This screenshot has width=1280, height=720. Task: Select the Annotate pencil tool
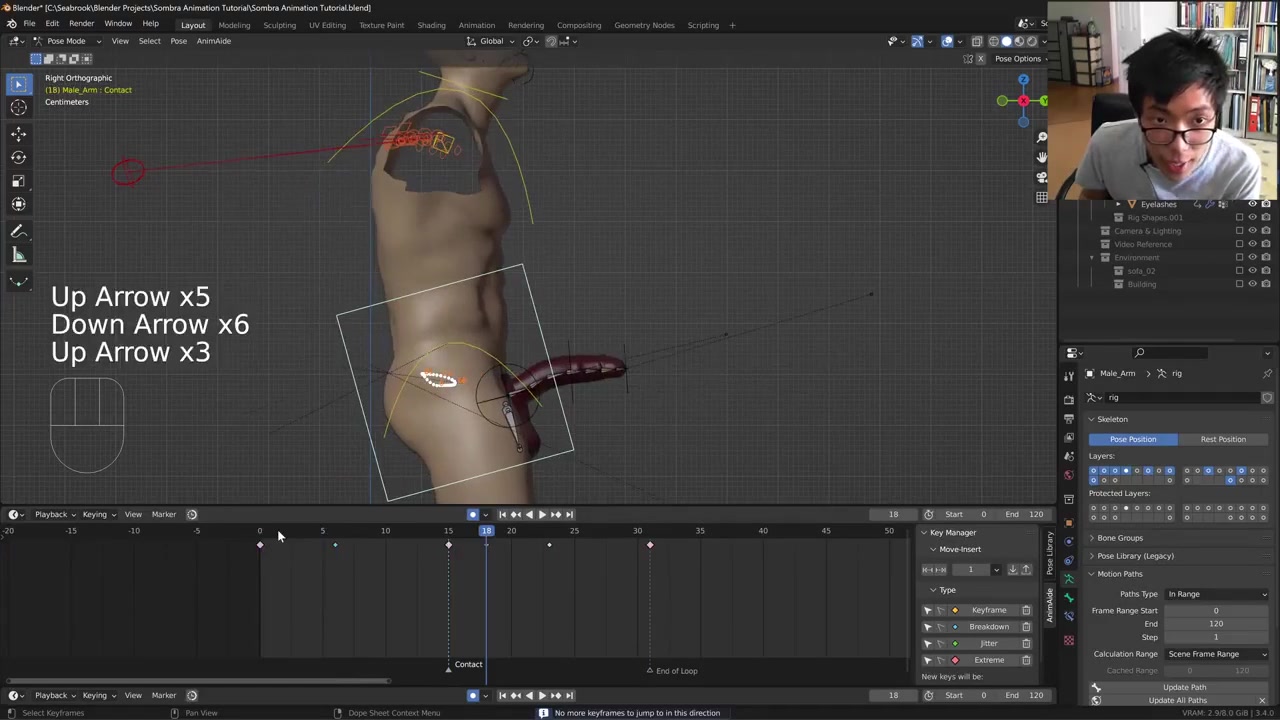(x=18, y=231)
